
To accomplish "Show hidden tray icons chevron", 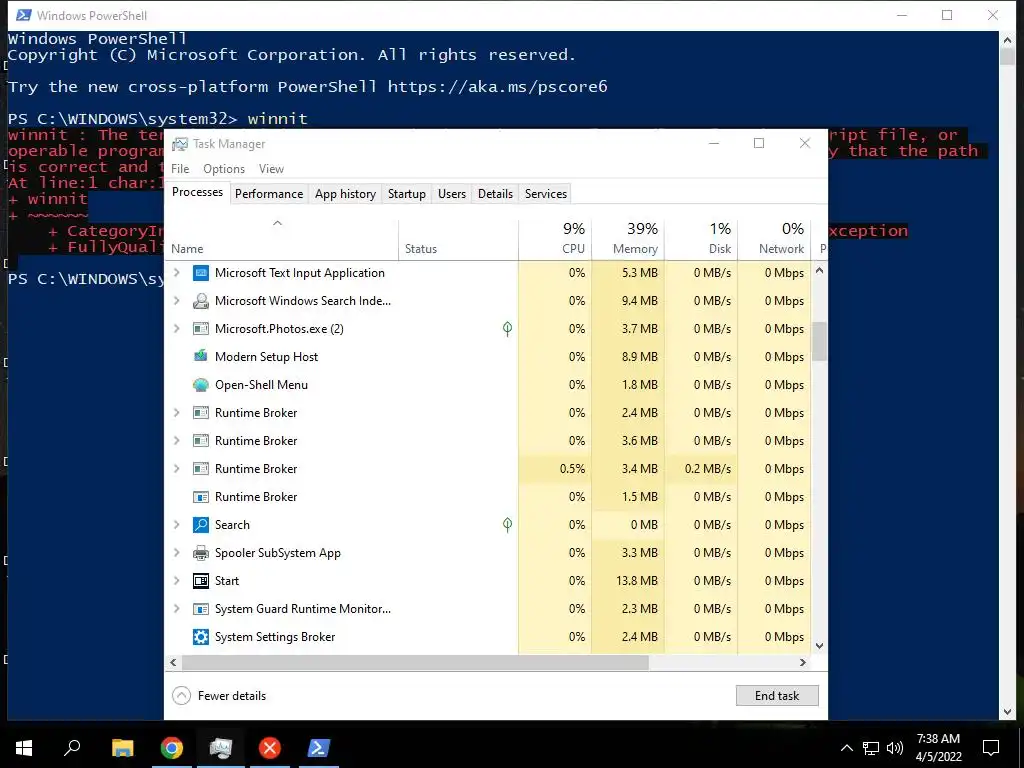I will (846, 748).
